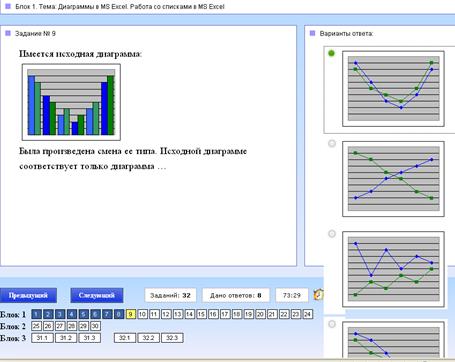
Task: Click the U-shaped line chart thumbnail
Action: pos(393,89)
